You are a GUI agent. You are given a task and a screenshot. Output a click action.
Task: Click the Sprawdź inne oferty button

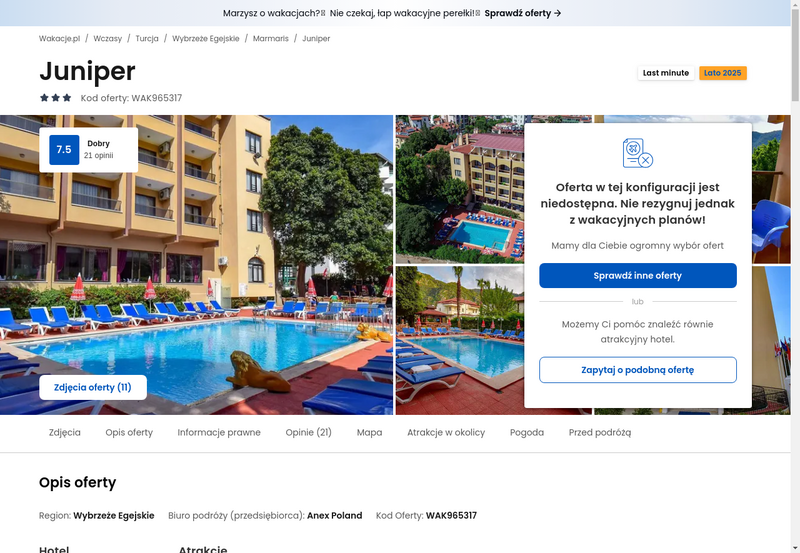638,275
